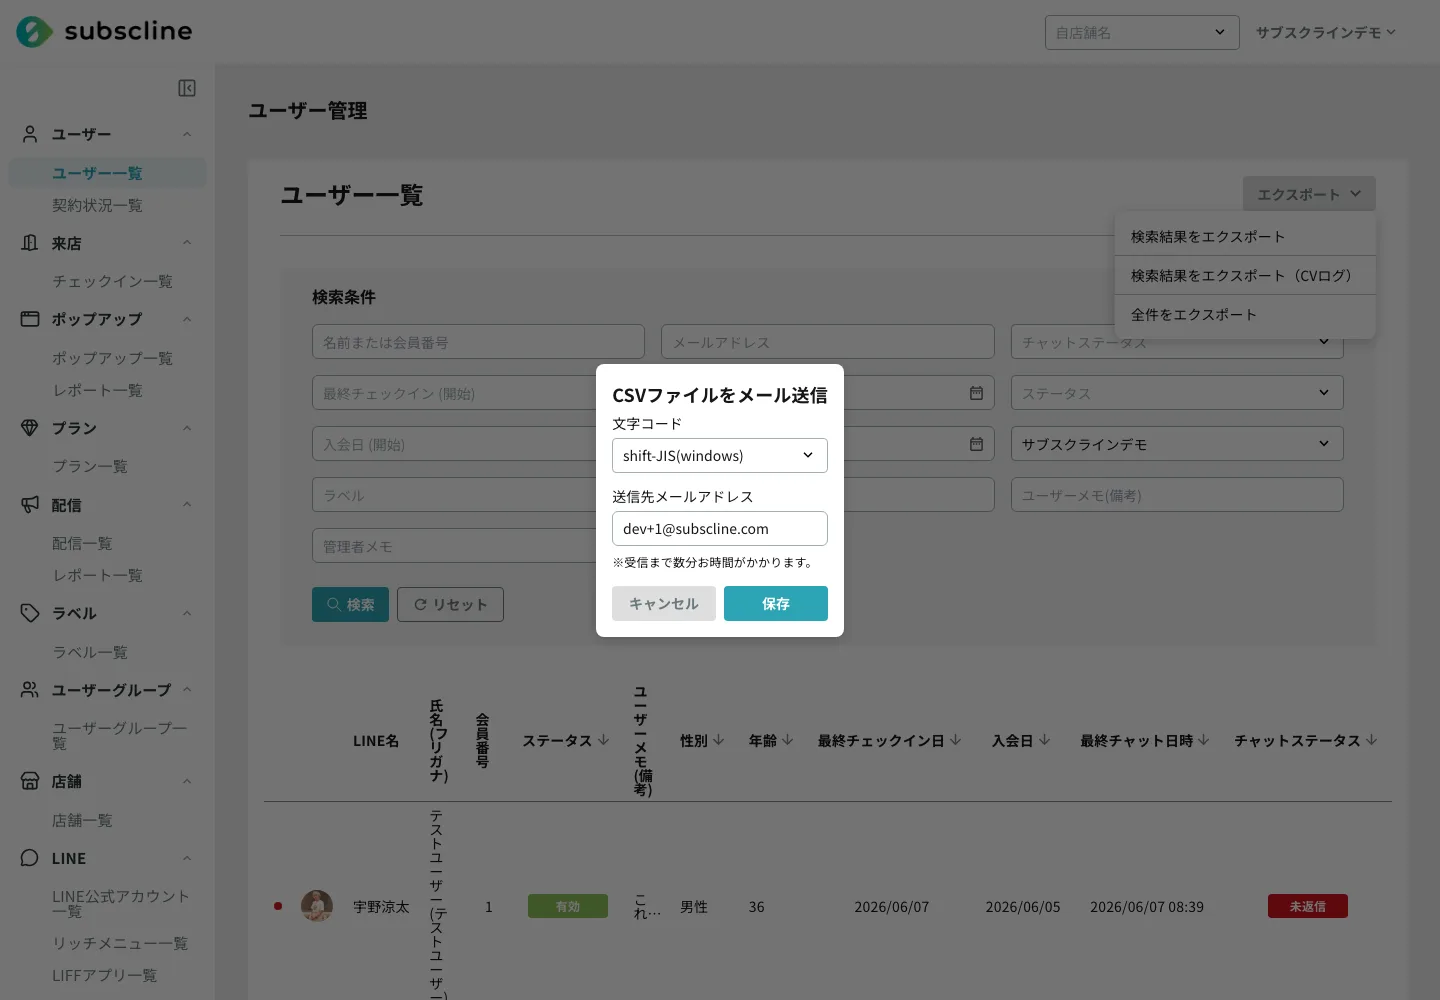Sort by ステータス column arrow
The image size is (1440, 1000).
[x=603, y=740]
